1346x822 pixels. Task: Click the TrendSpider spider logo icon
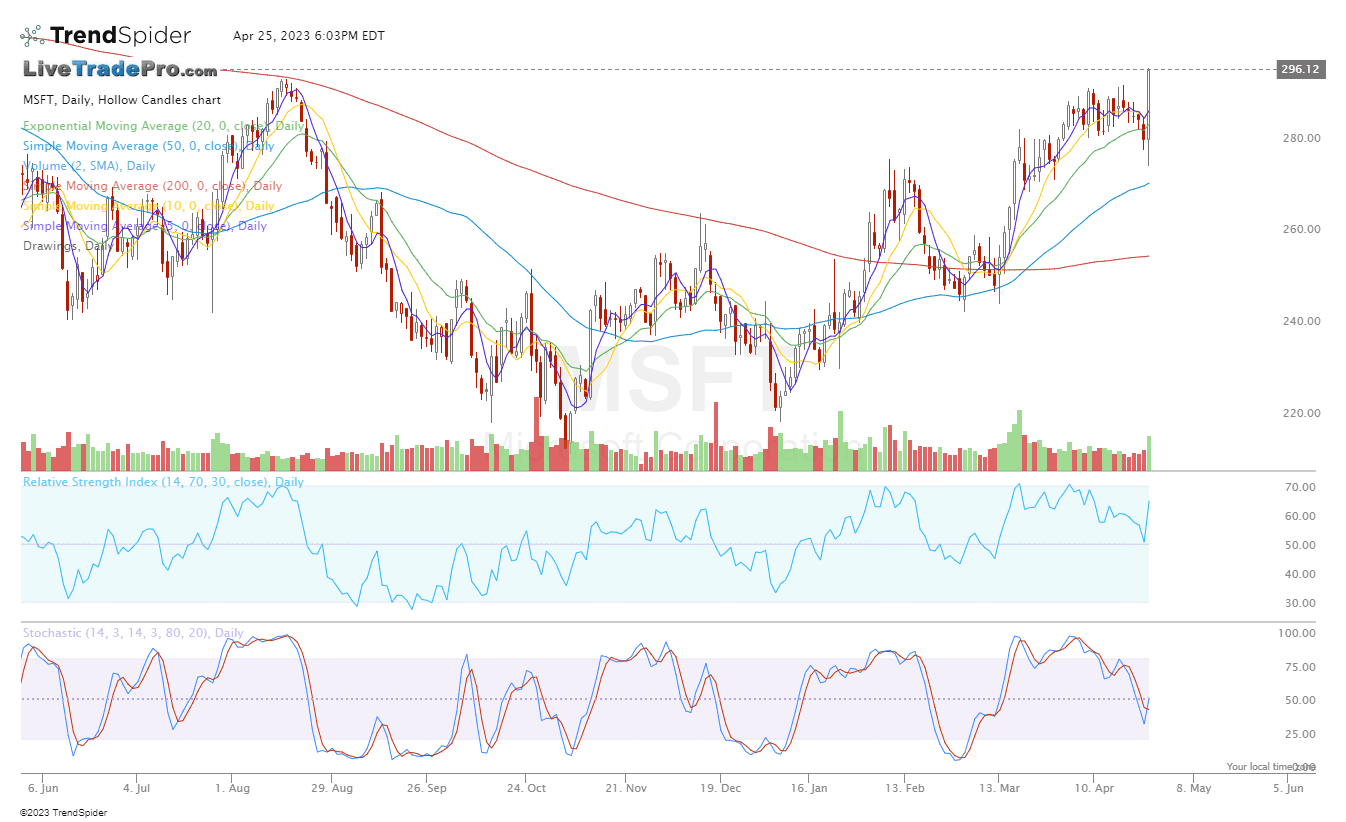(33, 36)
